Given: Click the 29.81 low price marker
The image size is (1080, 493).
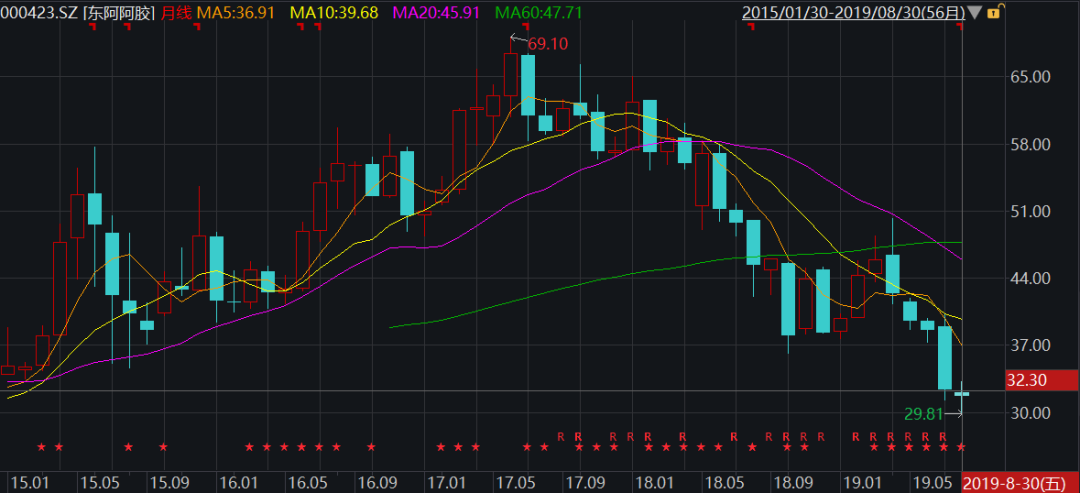Looking at the screenshot, I should click(923, 413).
